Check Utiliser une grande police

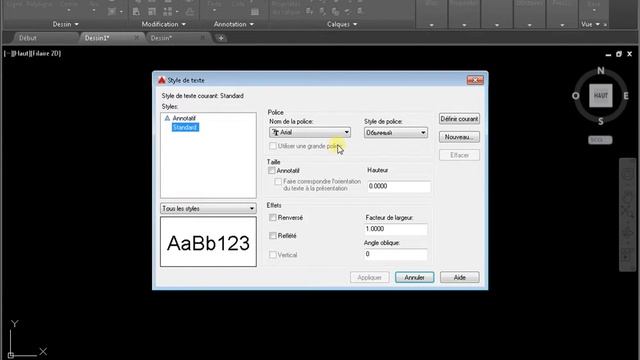pyautogui.click(x=273, y=146)
